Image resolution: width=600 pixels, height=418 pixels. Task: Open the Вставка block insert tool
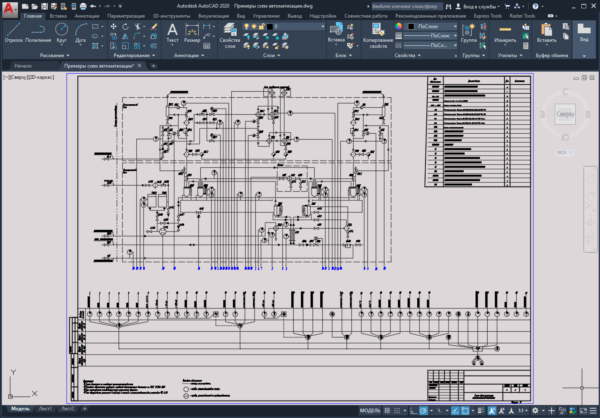point(336,33)
